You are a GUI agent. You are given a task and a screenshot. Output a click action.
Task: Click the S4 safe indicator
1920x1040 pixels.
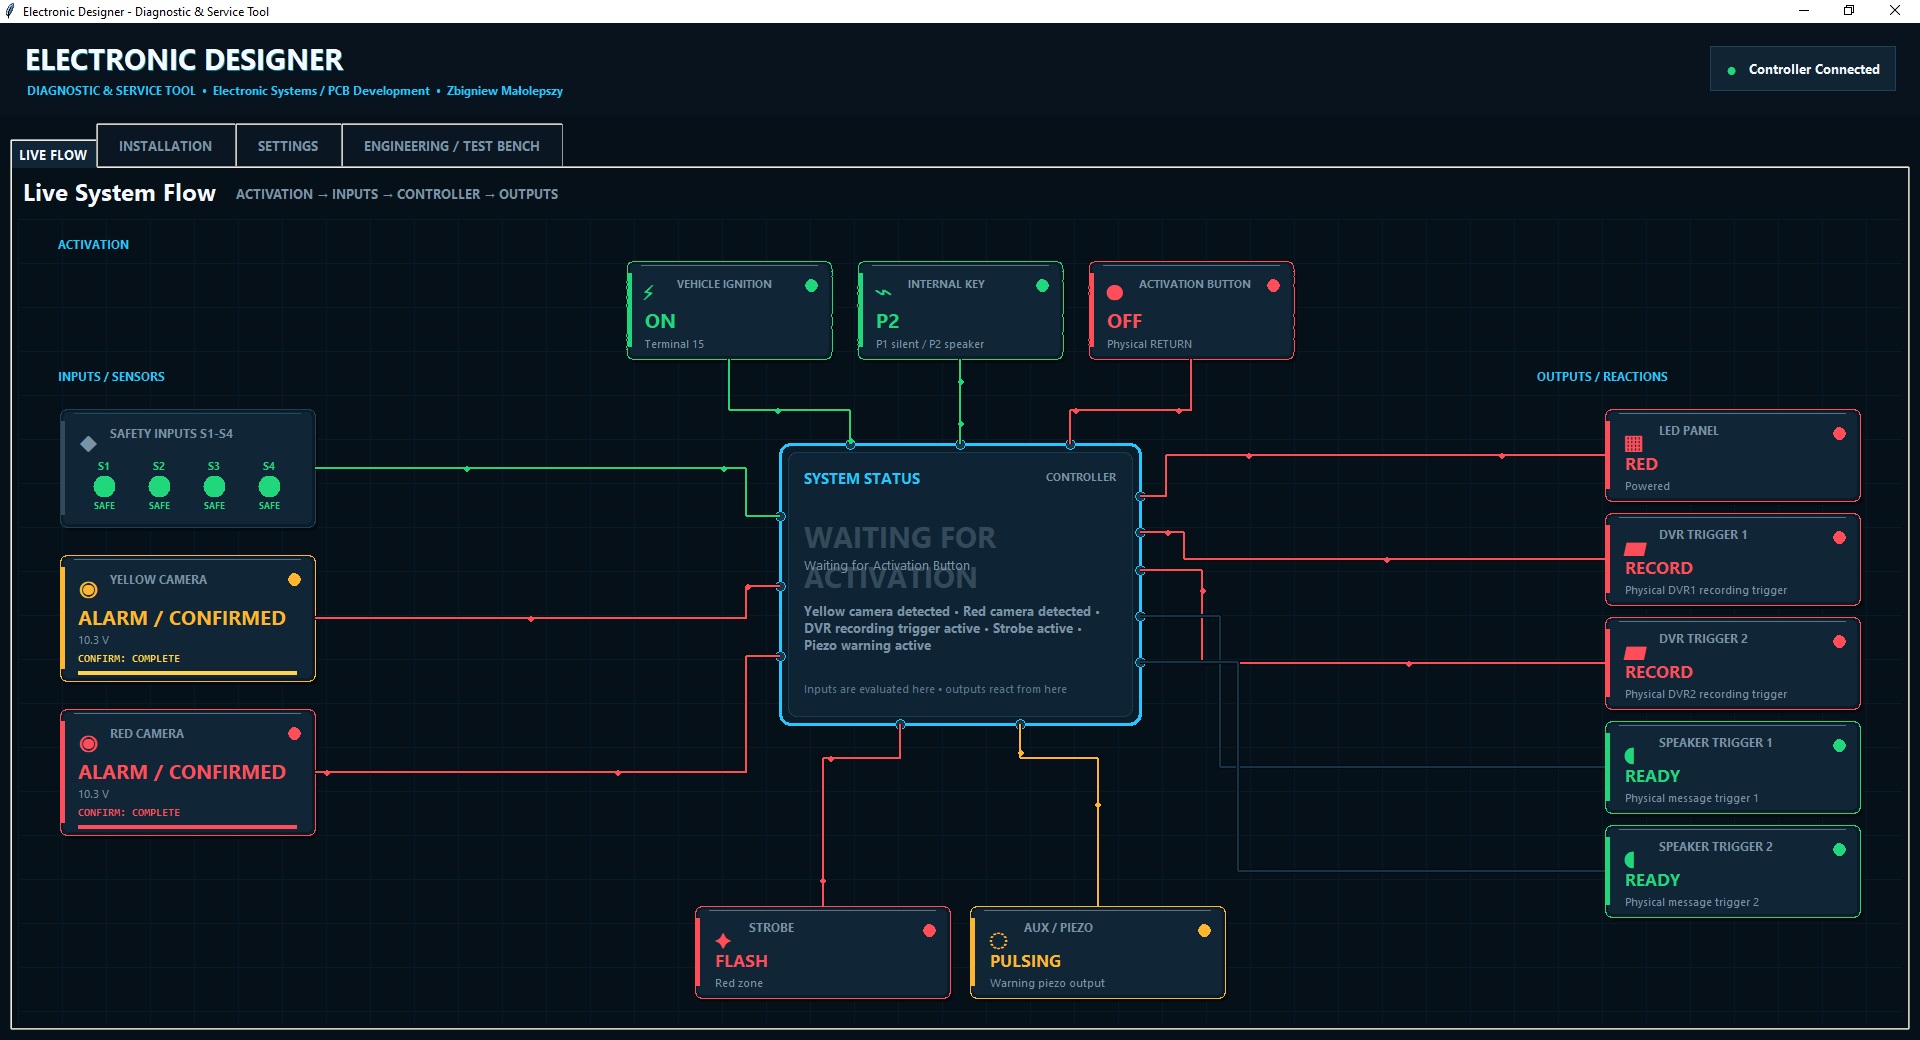(x=269, y=486)
